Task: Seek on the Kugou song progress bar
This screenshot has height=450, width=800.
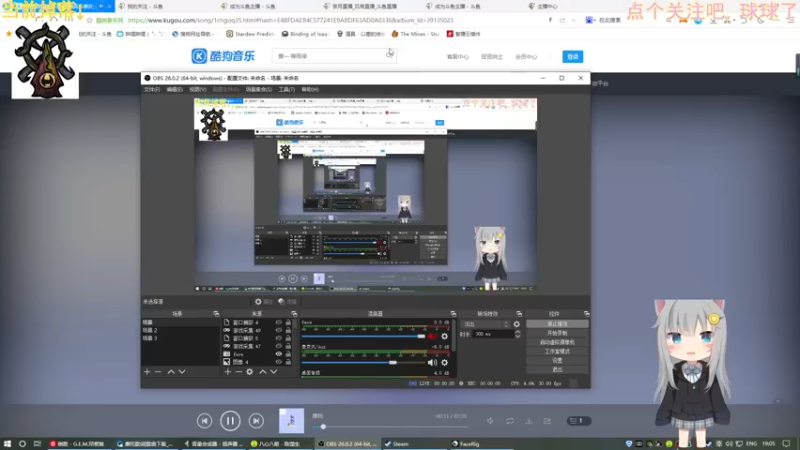Action: (390, 427)
